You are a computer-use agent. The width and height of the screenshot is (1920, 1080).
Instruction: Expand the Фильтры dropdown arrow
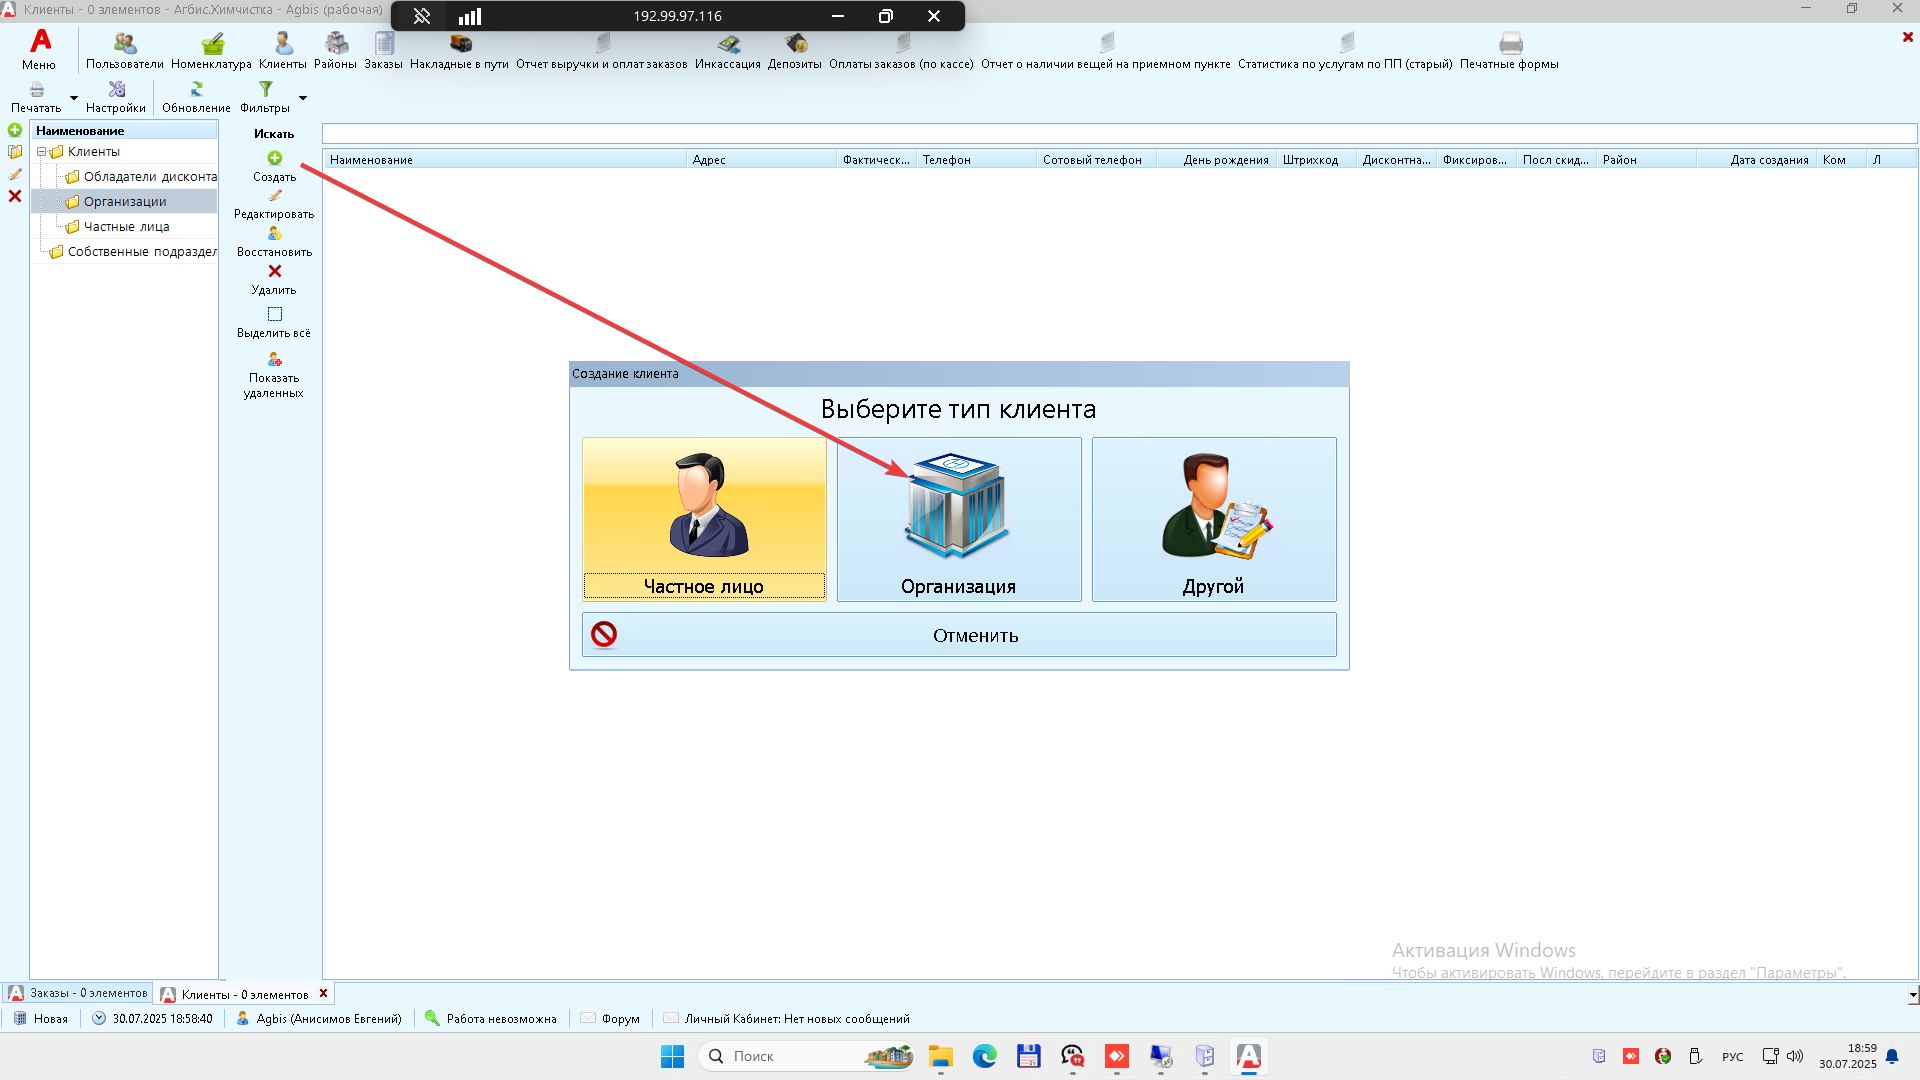point(303,98)
